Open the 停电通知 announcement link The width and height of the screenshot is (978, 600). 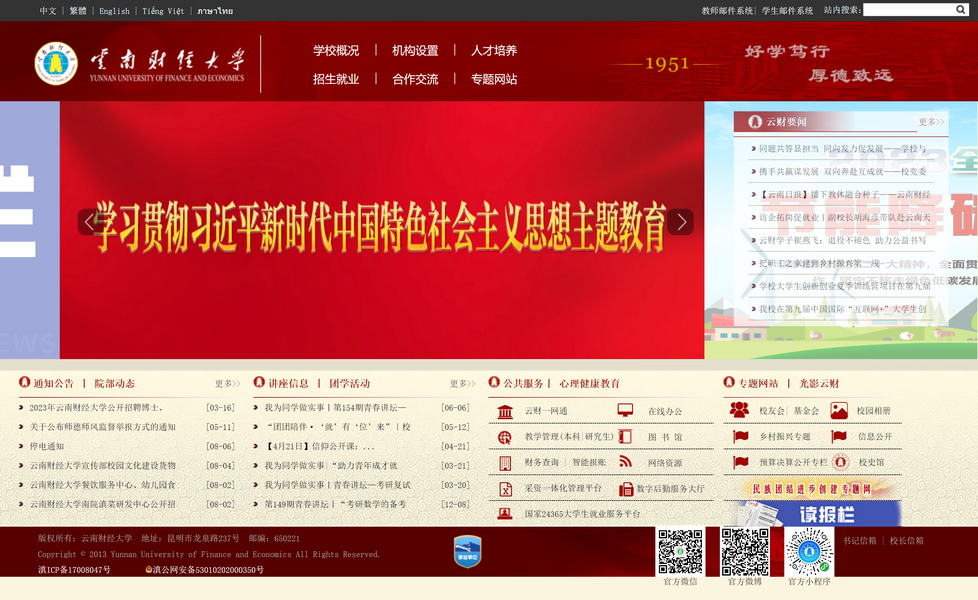(x=47, y=446)
